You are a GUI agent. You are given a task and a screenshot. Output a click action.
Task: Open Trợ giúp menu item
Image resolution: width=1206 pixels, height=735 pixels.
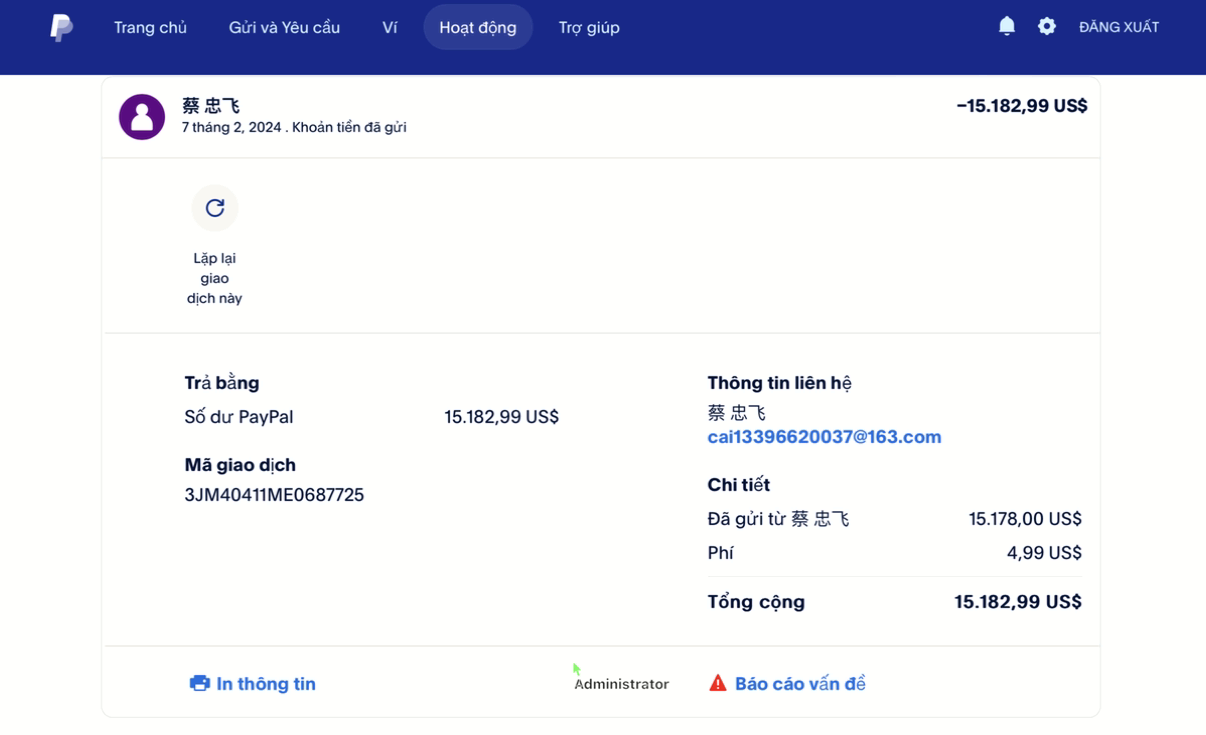click(x=589, y=27)
